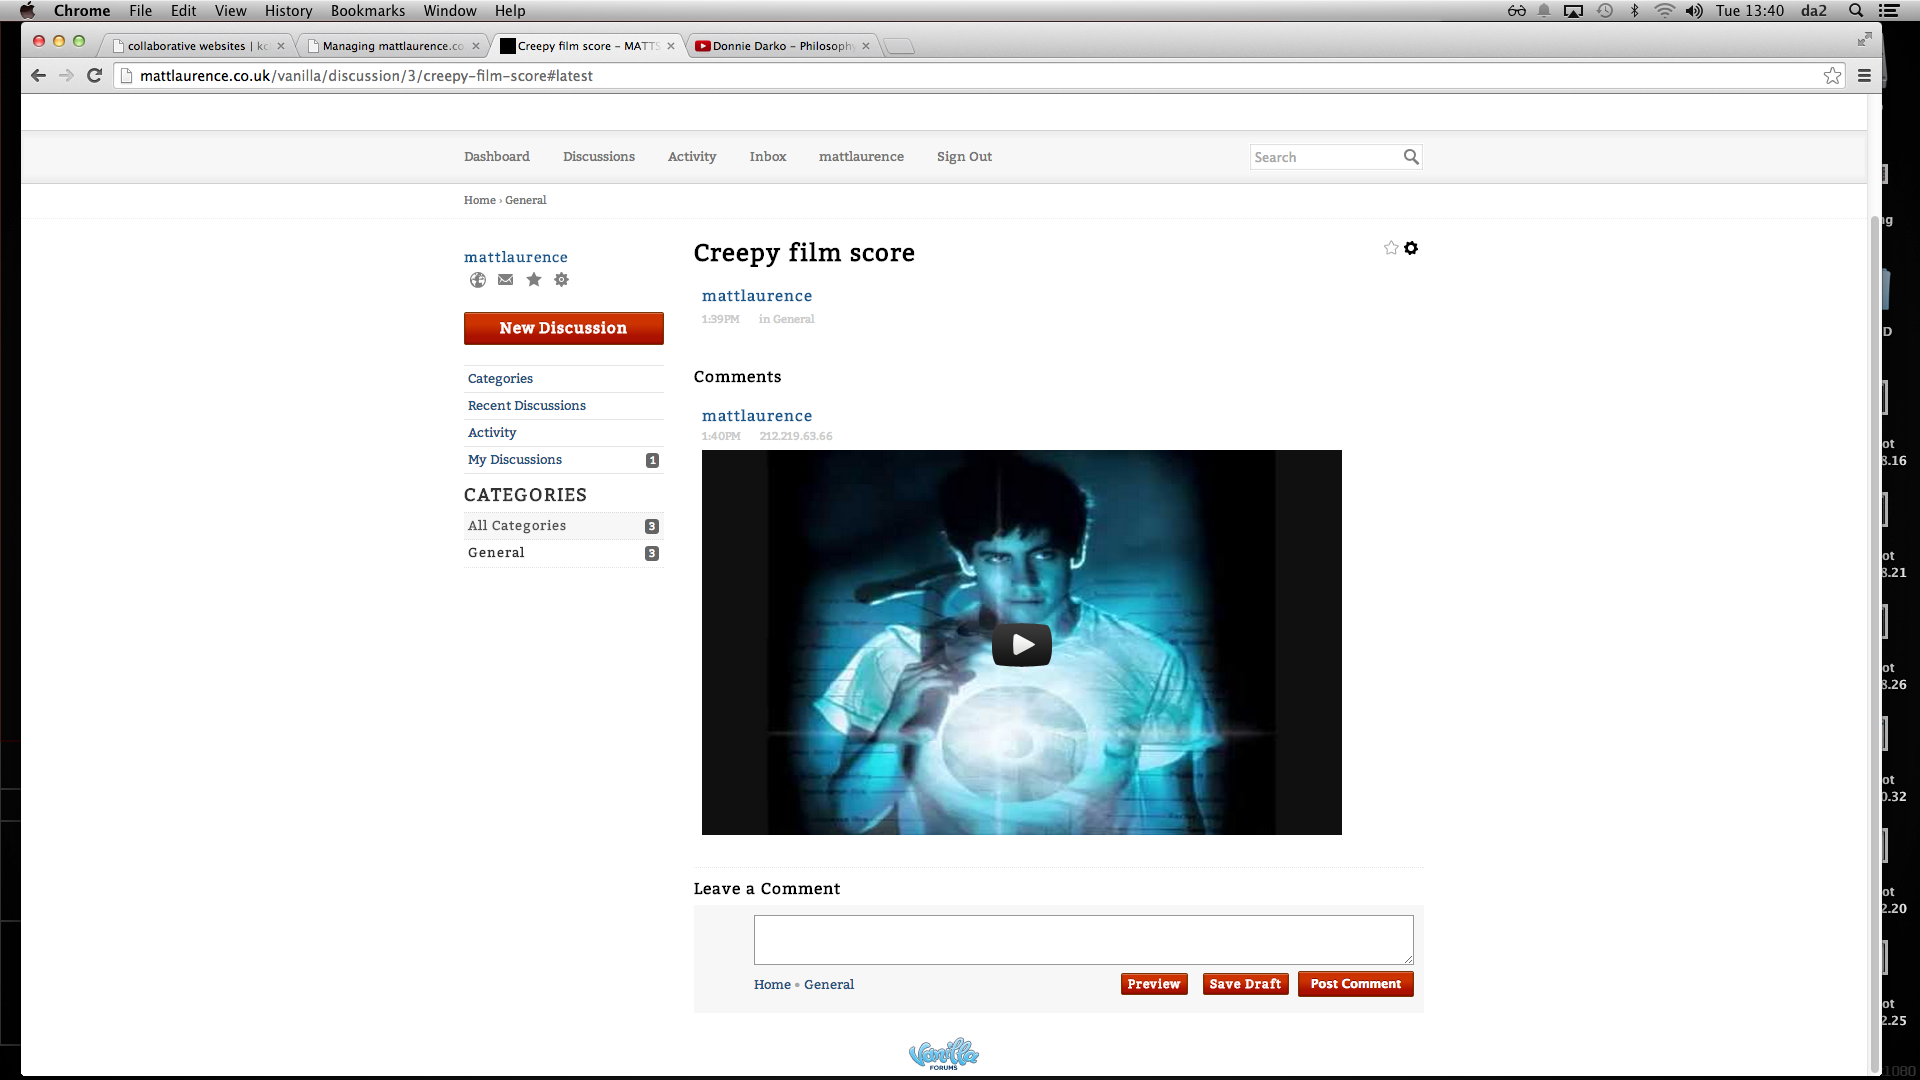The image size is (1920, 1080).
Task: Bookmark the Creepy film score discussion star
Action: coord(1391,248)
